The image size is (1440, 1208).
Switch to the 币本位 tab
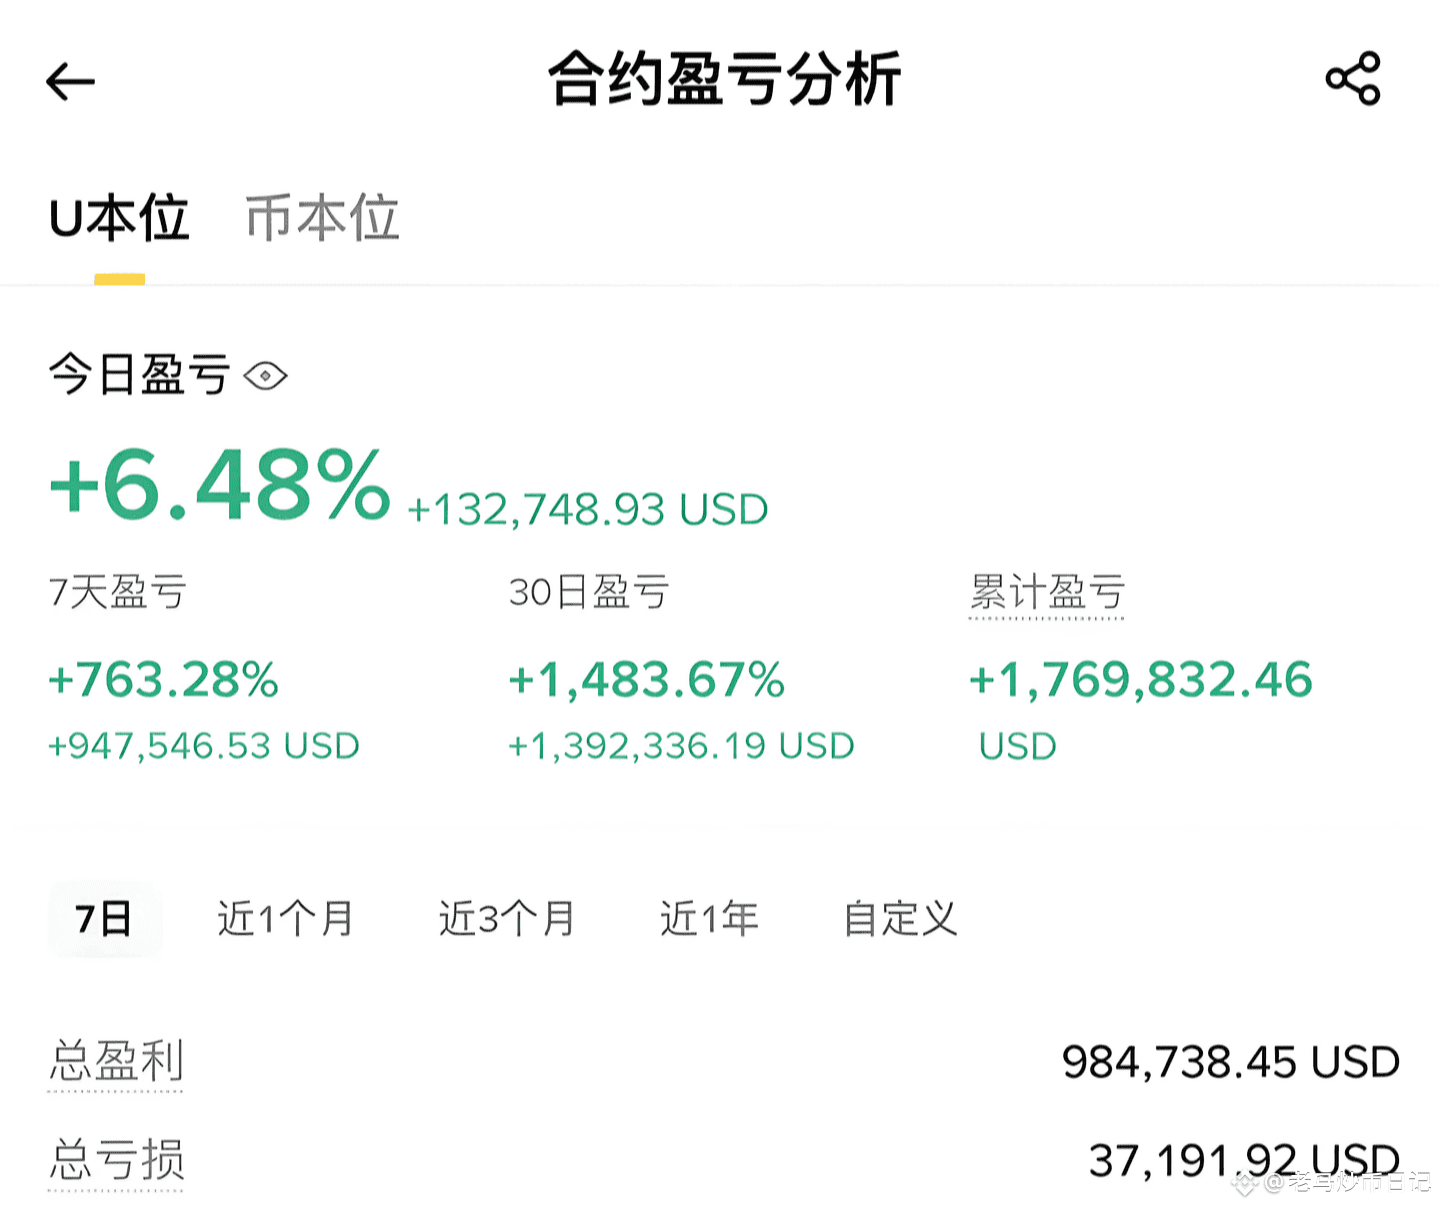(322, 219)
